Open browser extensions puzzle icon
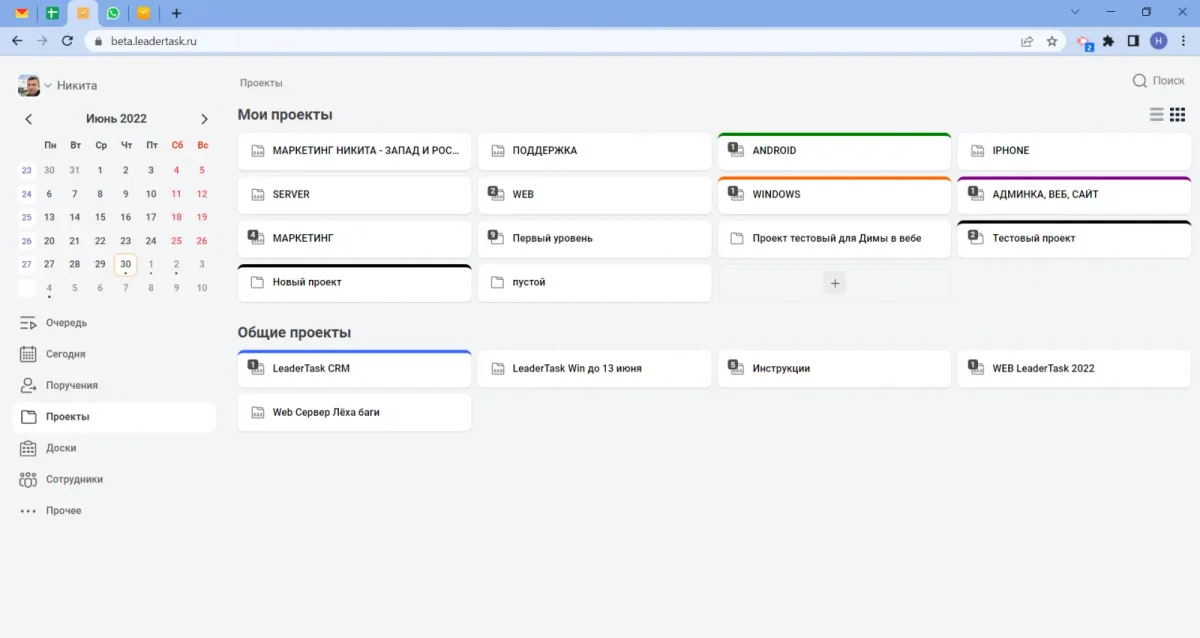 [x=1108, y=41]
